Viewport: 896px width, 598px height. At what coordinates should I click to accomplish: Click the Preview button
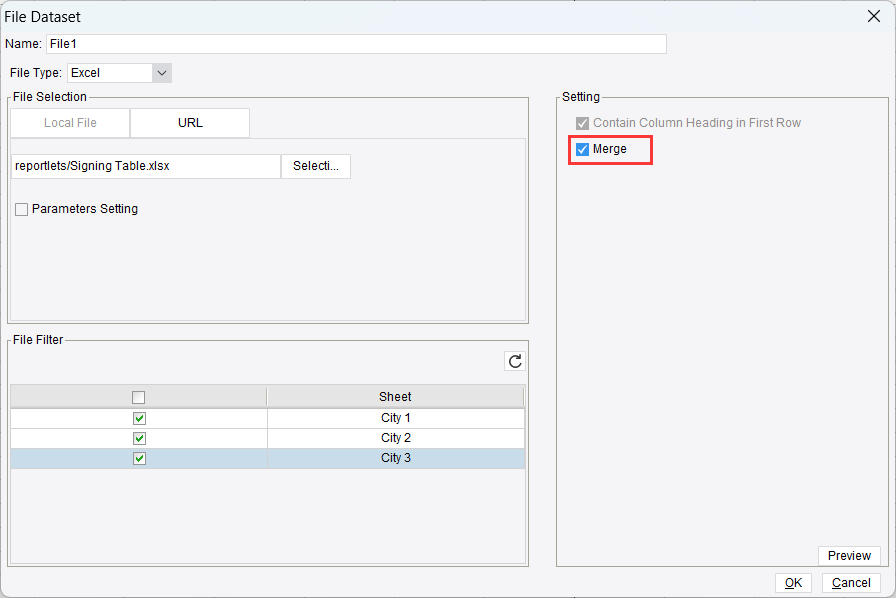pos(849,556)
